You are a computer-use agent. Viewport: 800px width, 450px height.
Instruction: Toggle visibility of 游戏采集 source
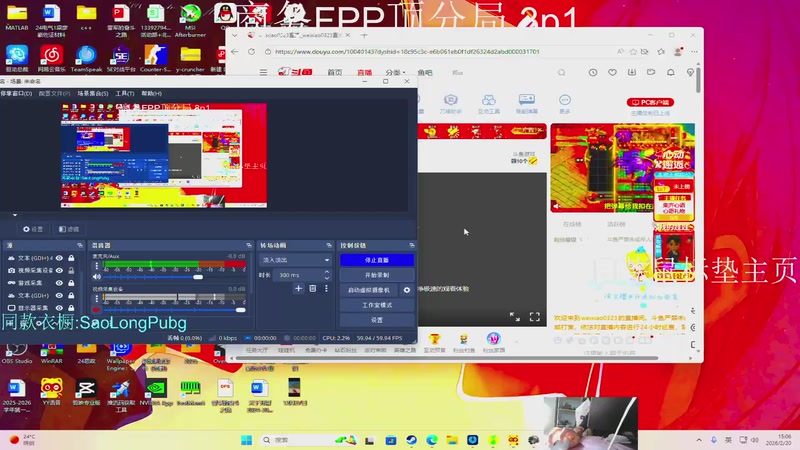59,283
